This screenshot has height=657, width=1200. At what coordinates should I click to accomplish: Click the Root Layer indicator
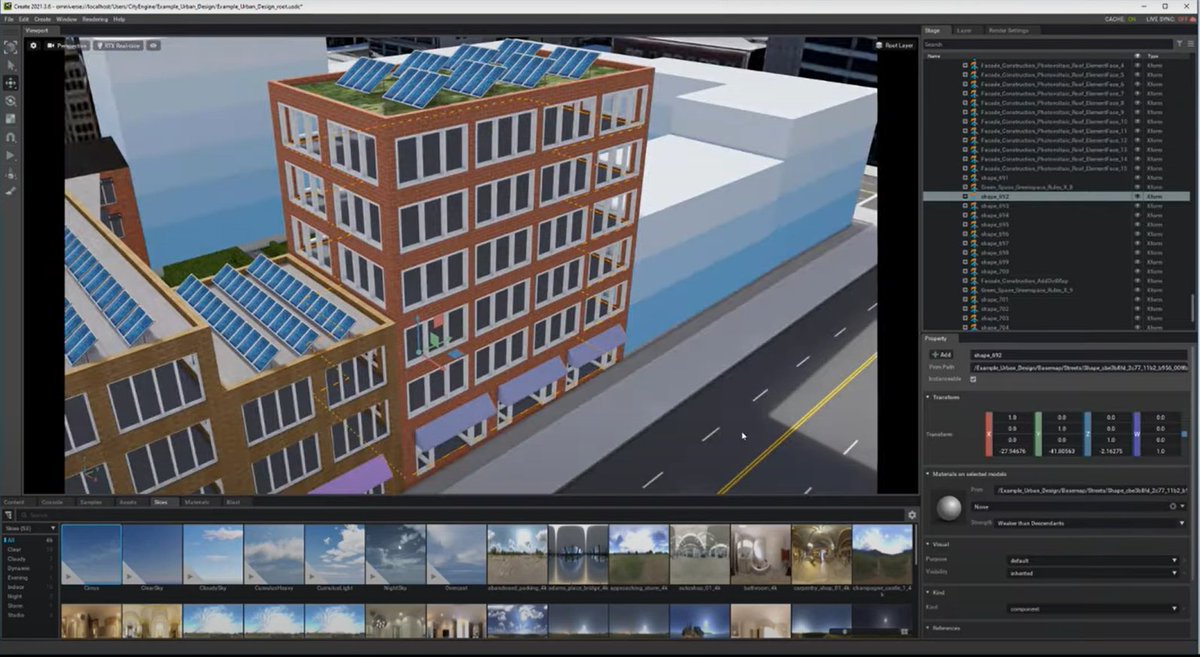coord(895,45)
